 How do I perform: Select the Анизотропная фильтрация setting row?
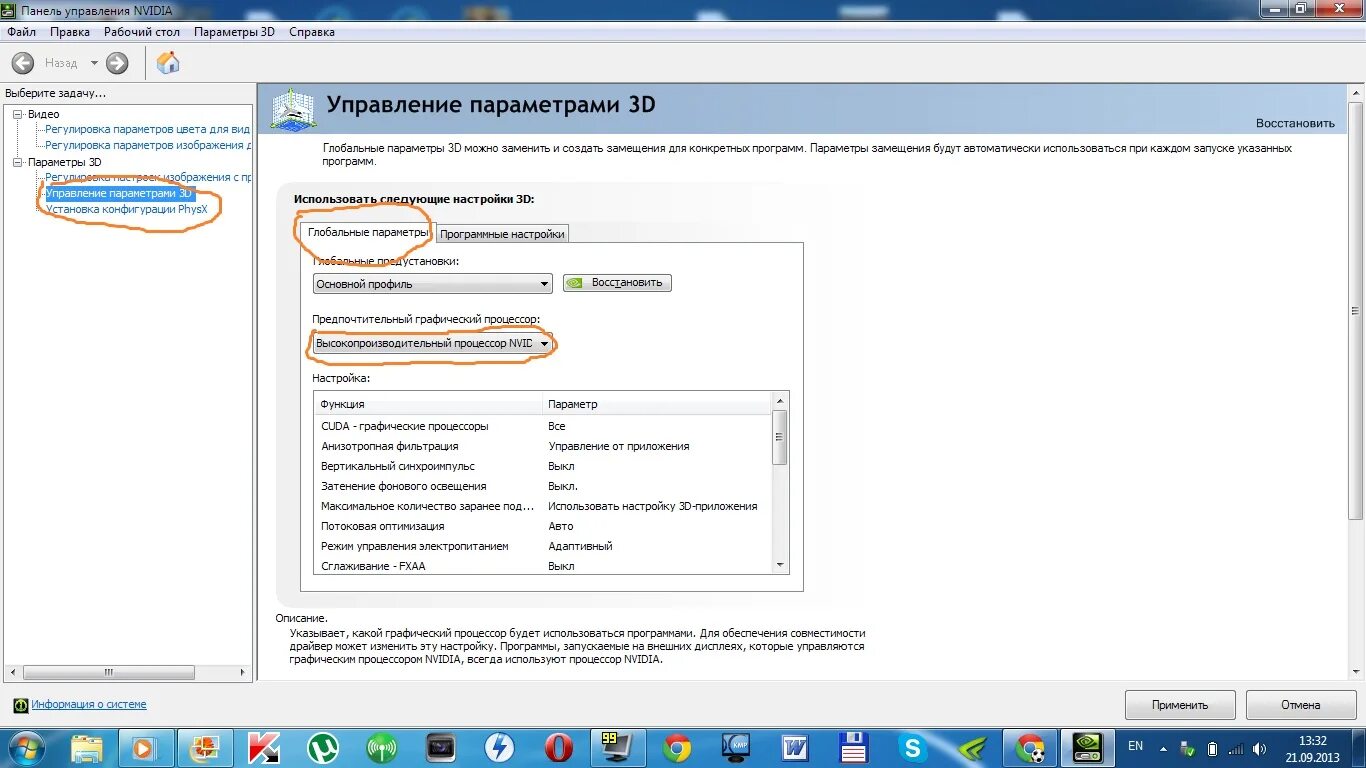543,446
